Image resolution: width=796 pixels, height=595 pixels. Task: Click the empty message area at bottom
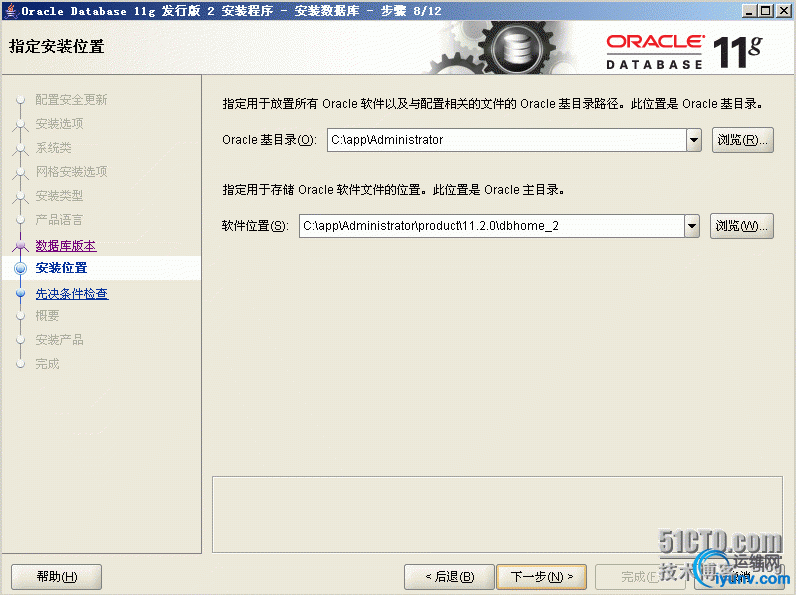click(497, 514)
